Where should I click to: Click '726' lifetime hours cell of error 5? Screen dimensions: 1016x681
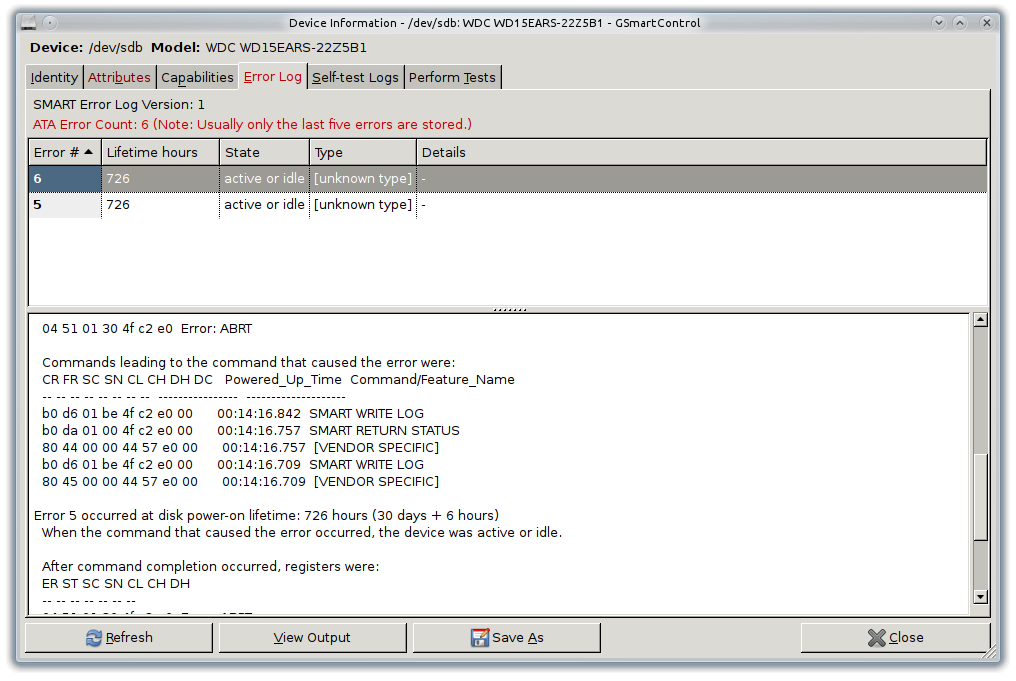(160, 205)
